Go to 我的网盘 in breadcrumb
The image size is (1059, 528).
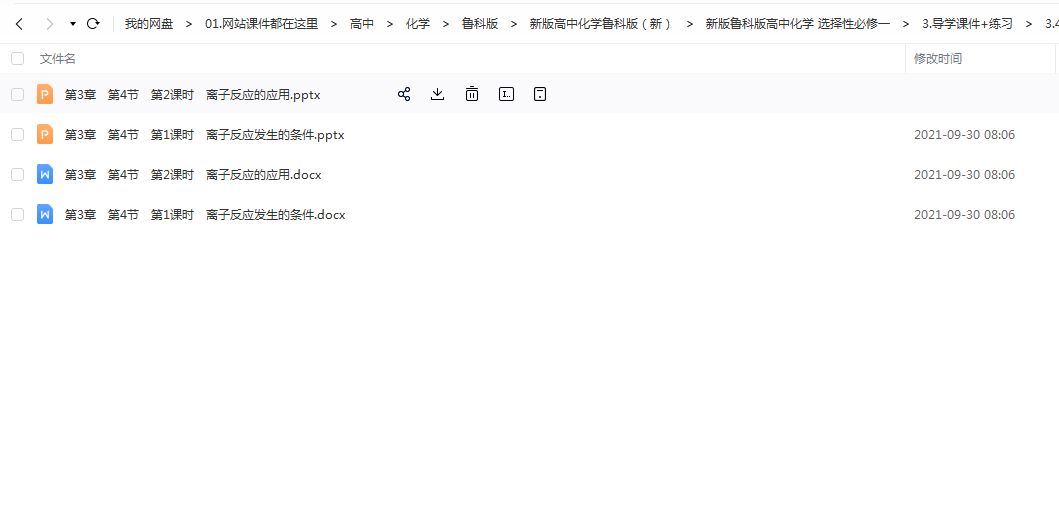(149, 24)
